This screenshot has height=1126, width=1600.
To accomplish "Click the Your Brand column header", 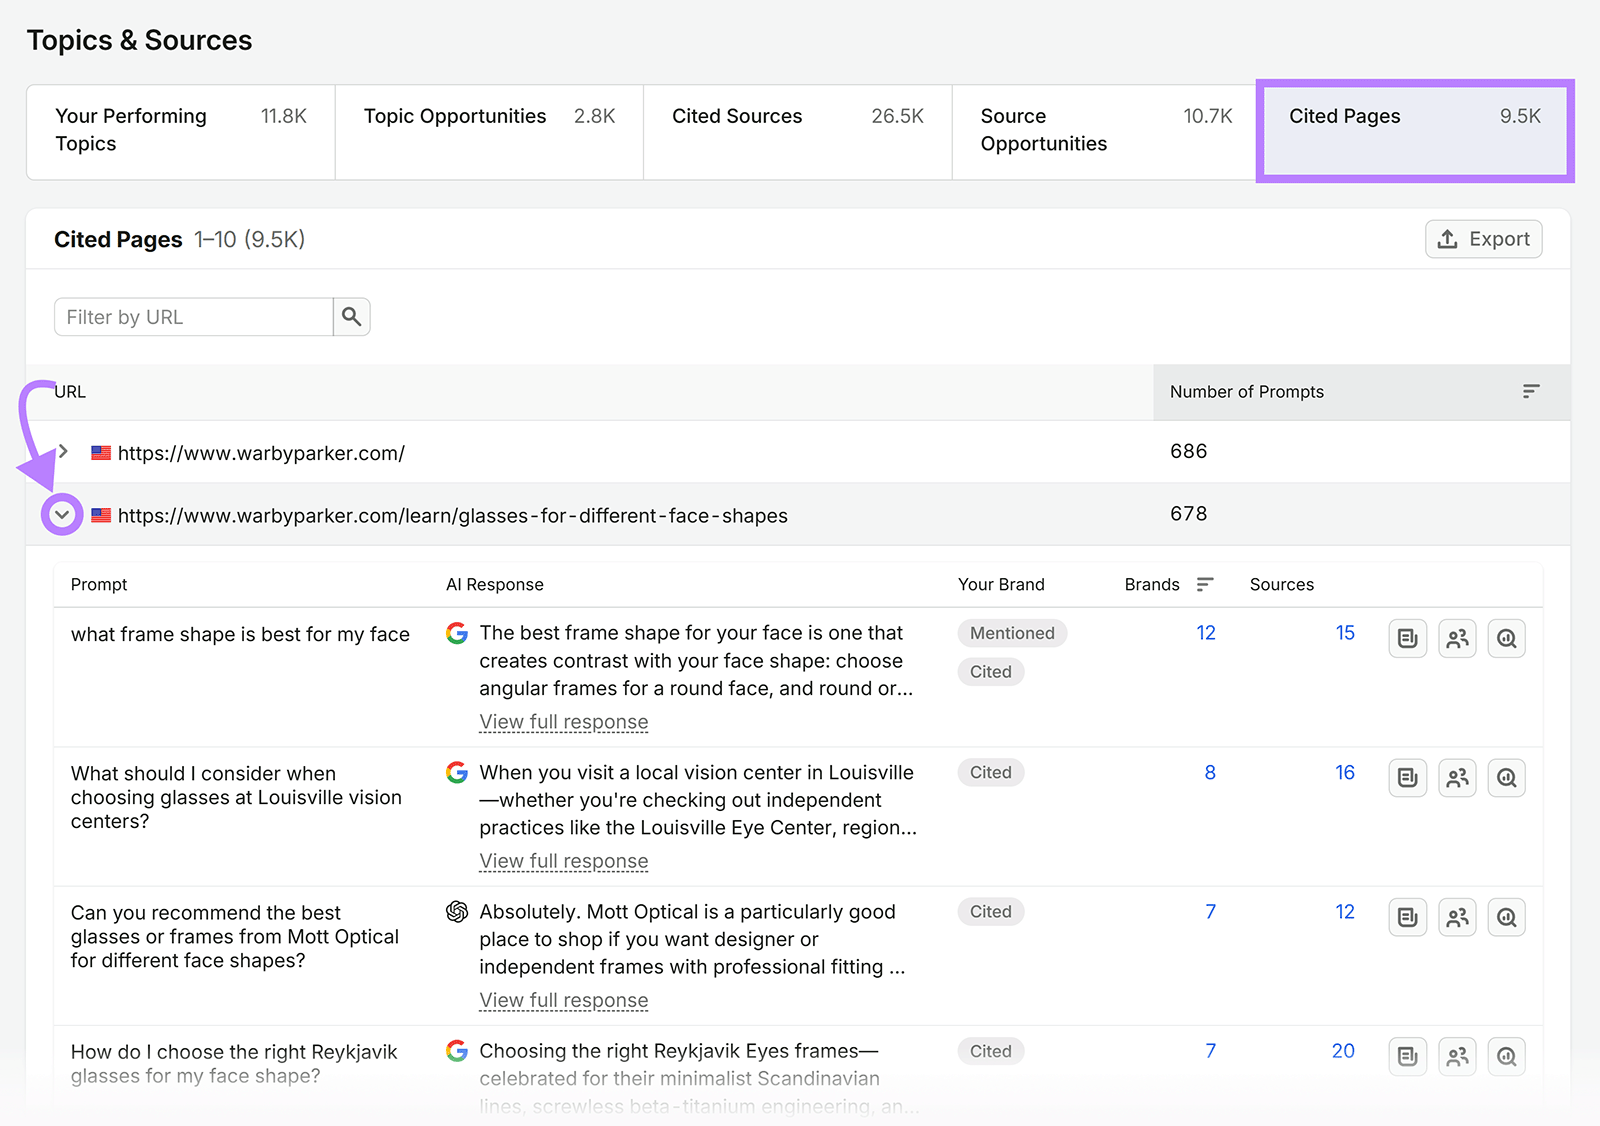I will 1000,584.
